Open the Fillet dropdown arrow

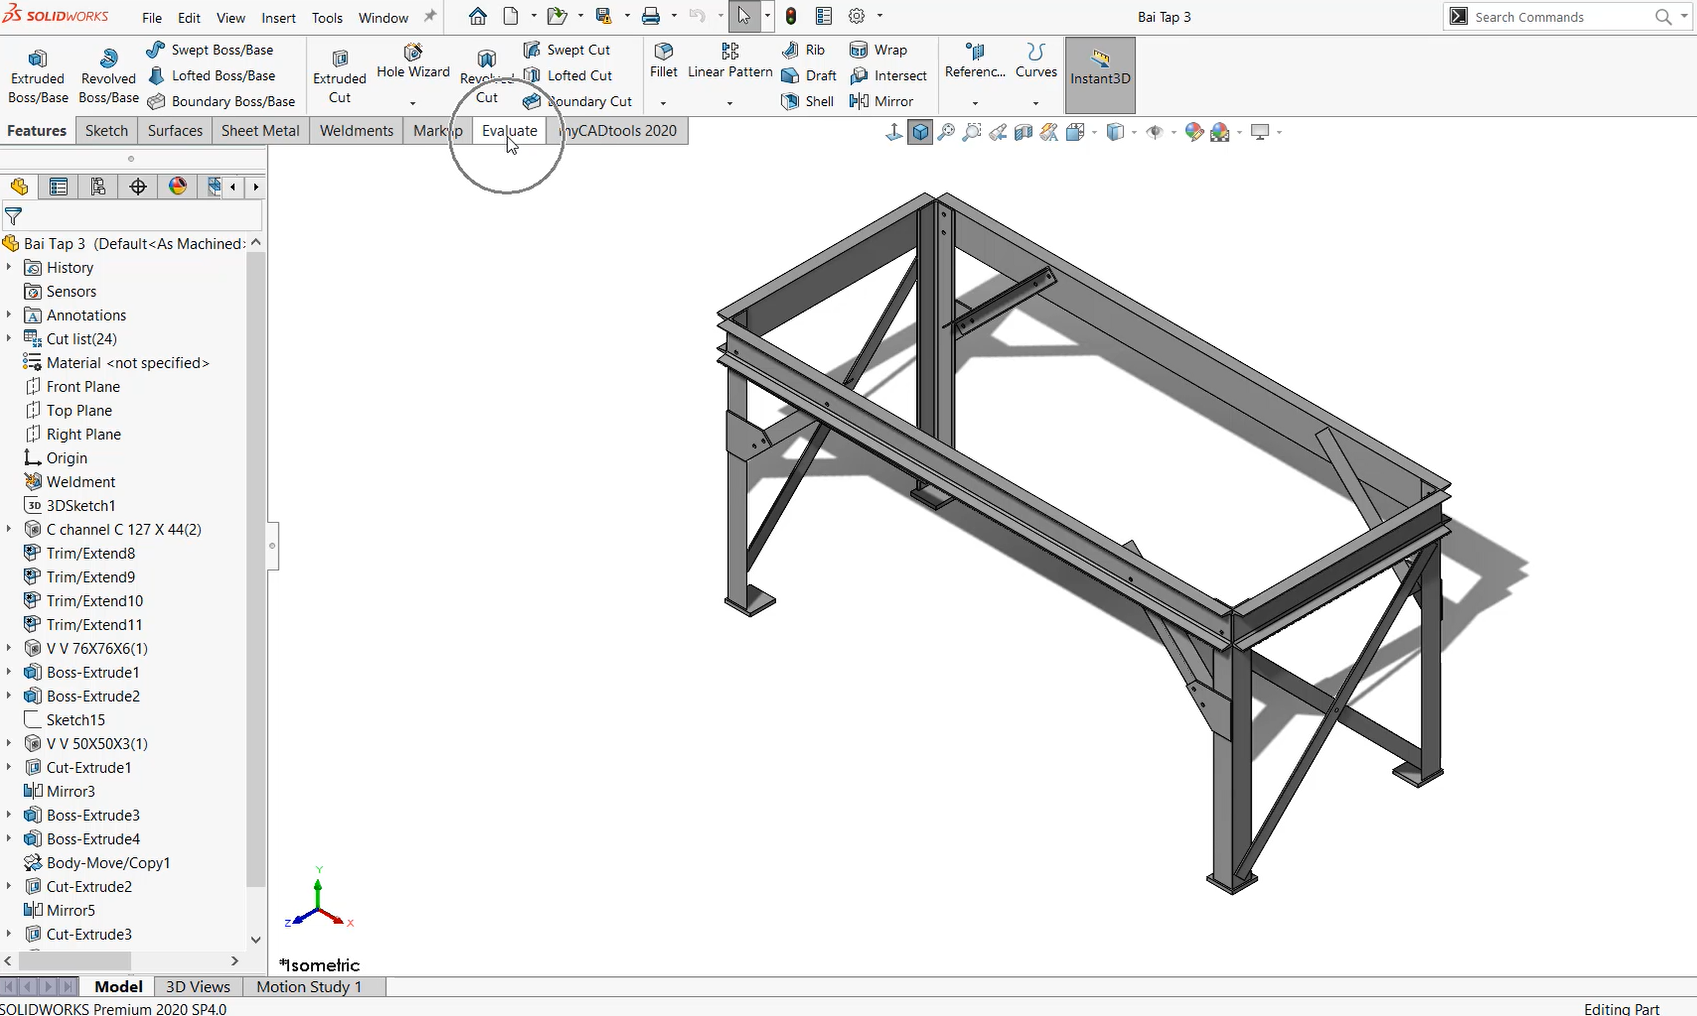[663, 103]
